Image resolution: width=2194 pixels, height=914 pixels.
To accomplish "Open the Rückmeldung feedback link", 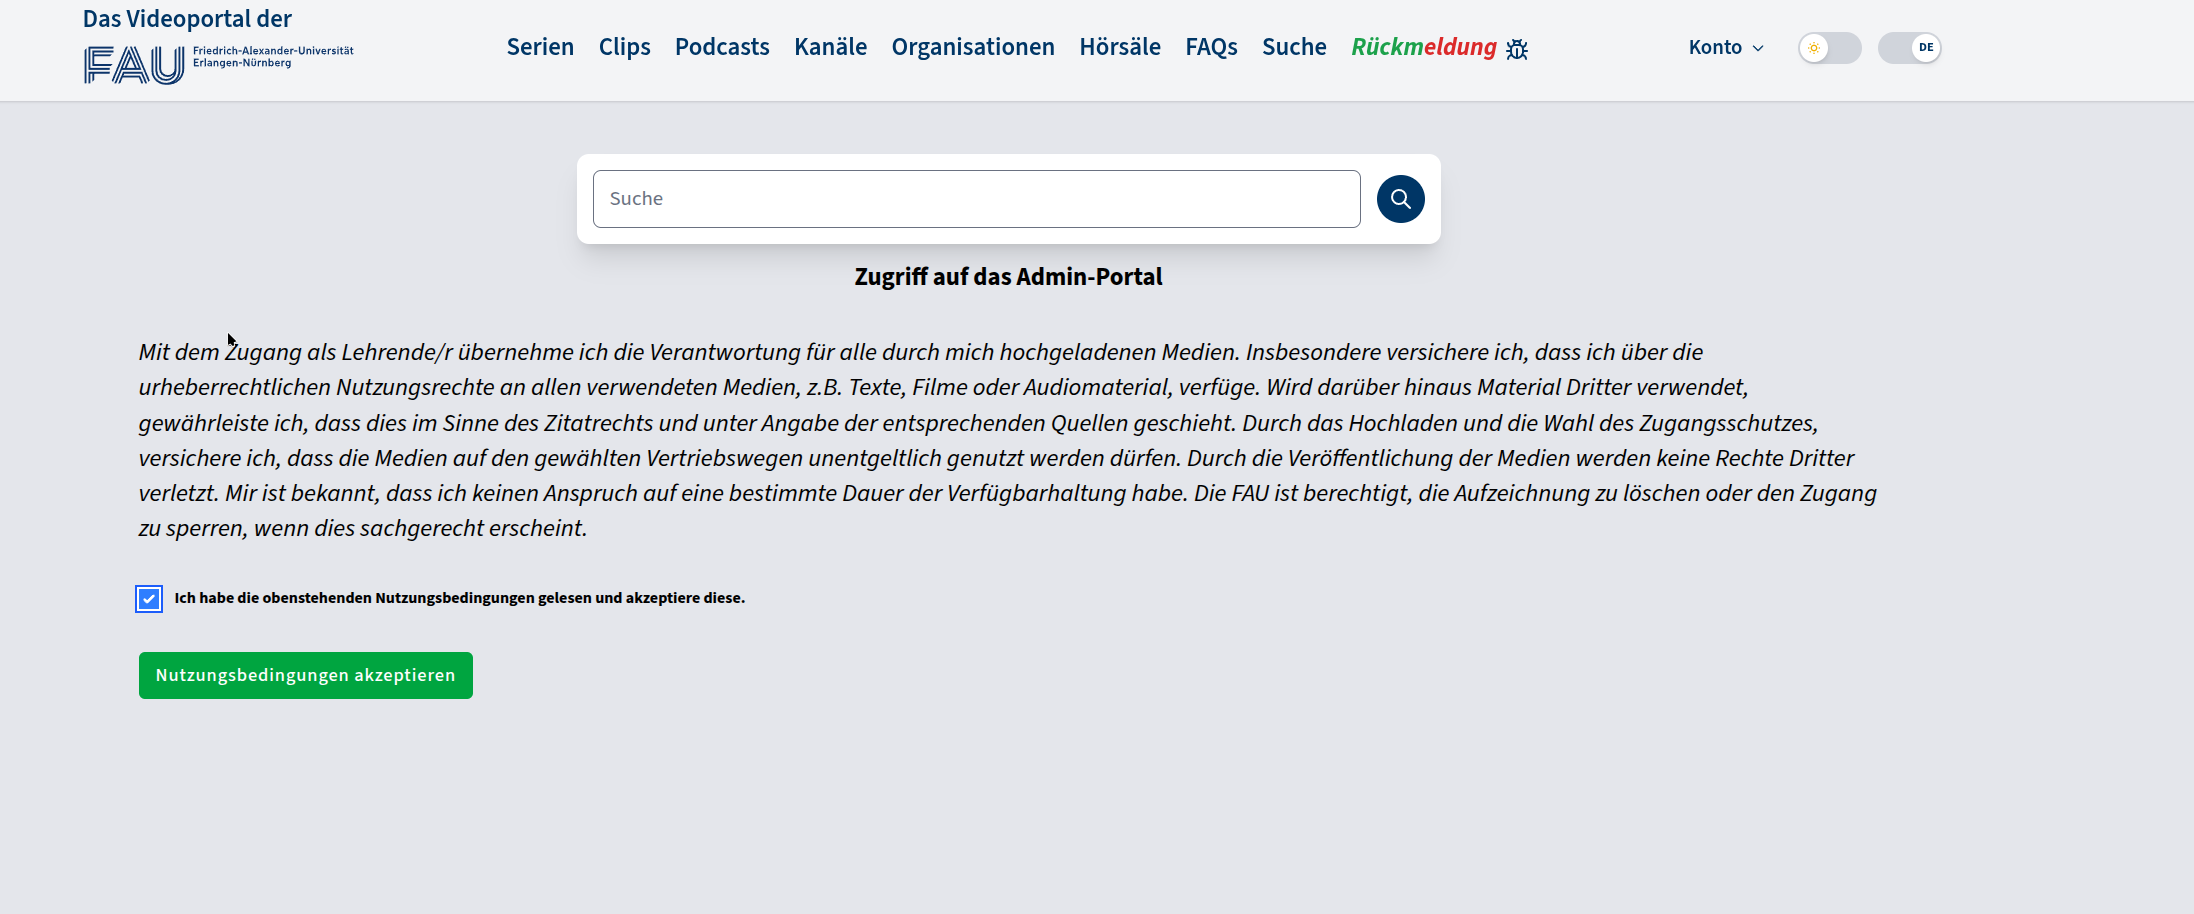I will (x=1423, y=47).
